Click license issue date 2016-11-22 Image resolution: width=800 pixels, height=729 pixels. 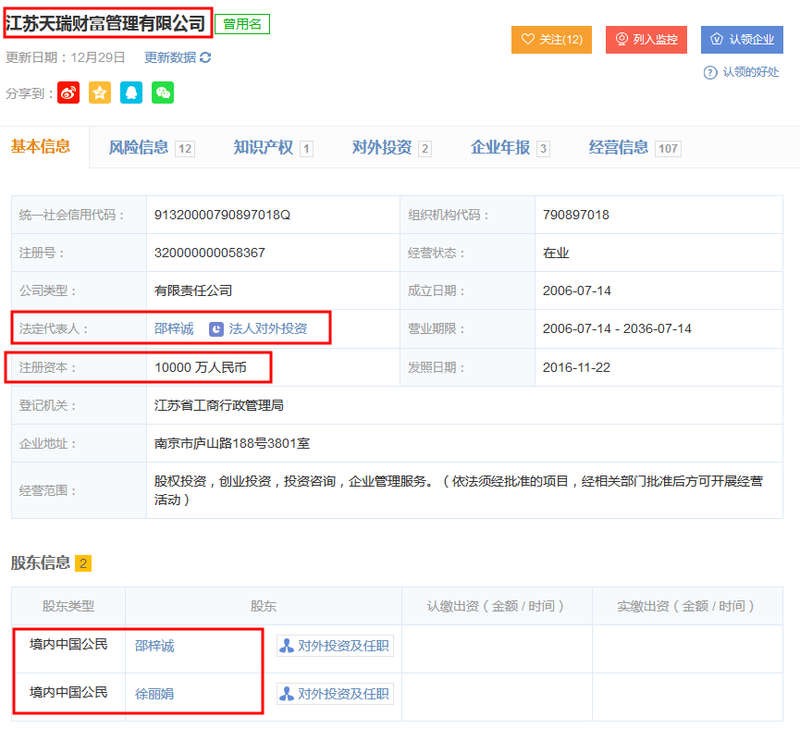point(577,367)
